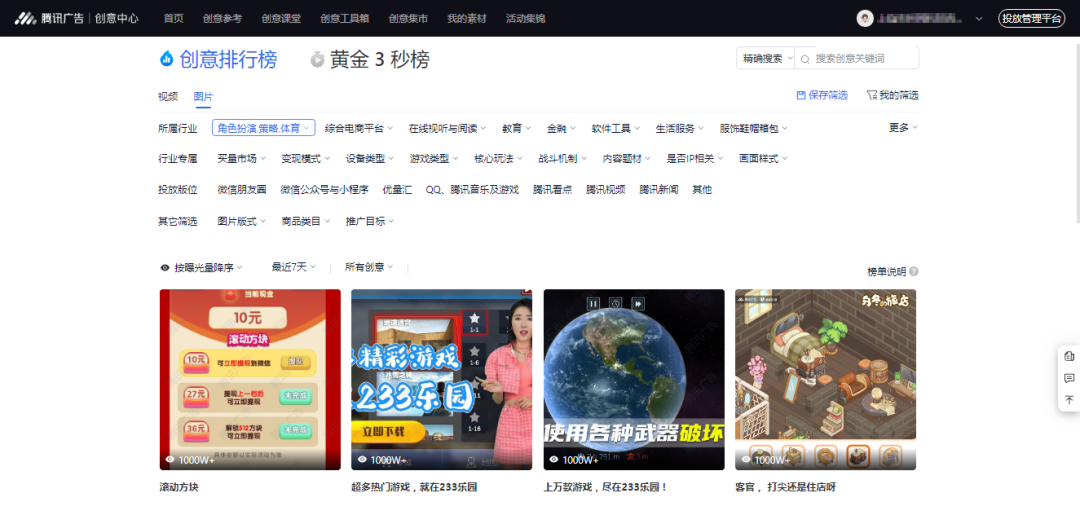The height and width of the screenshot is (515, 1080).
Task: Filter by 腾讯新闻 placement
Action: click(659, 190)
